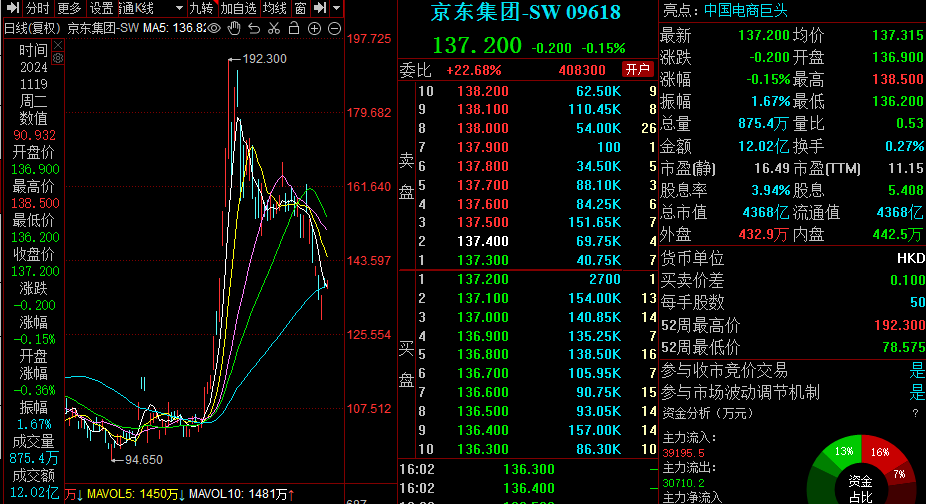
Task: Click sell level 3 price 137.500
Action: (x=482, y=222)
